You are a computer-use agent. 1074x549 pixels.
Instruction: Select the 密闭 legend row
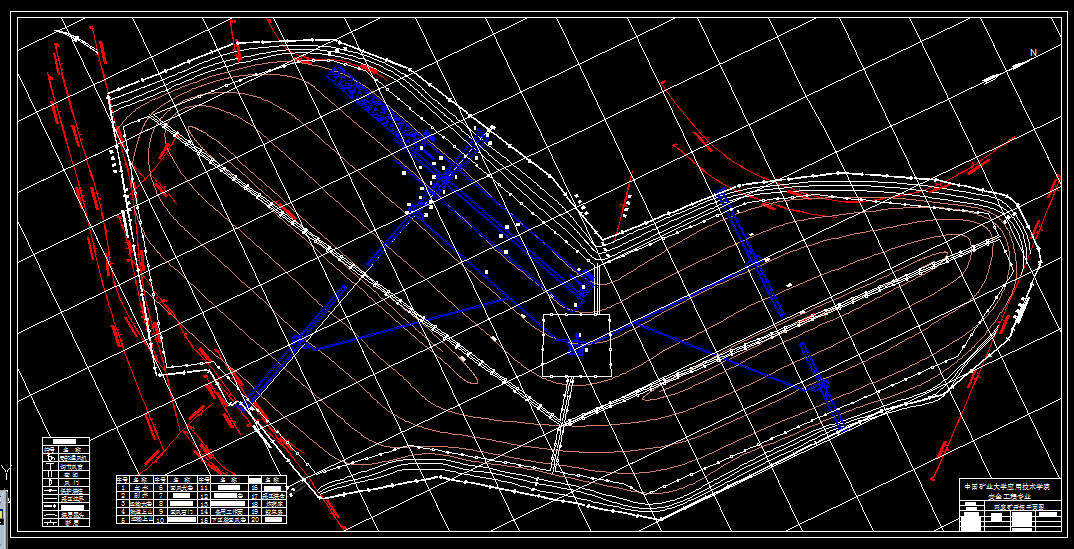pos(66,474)
